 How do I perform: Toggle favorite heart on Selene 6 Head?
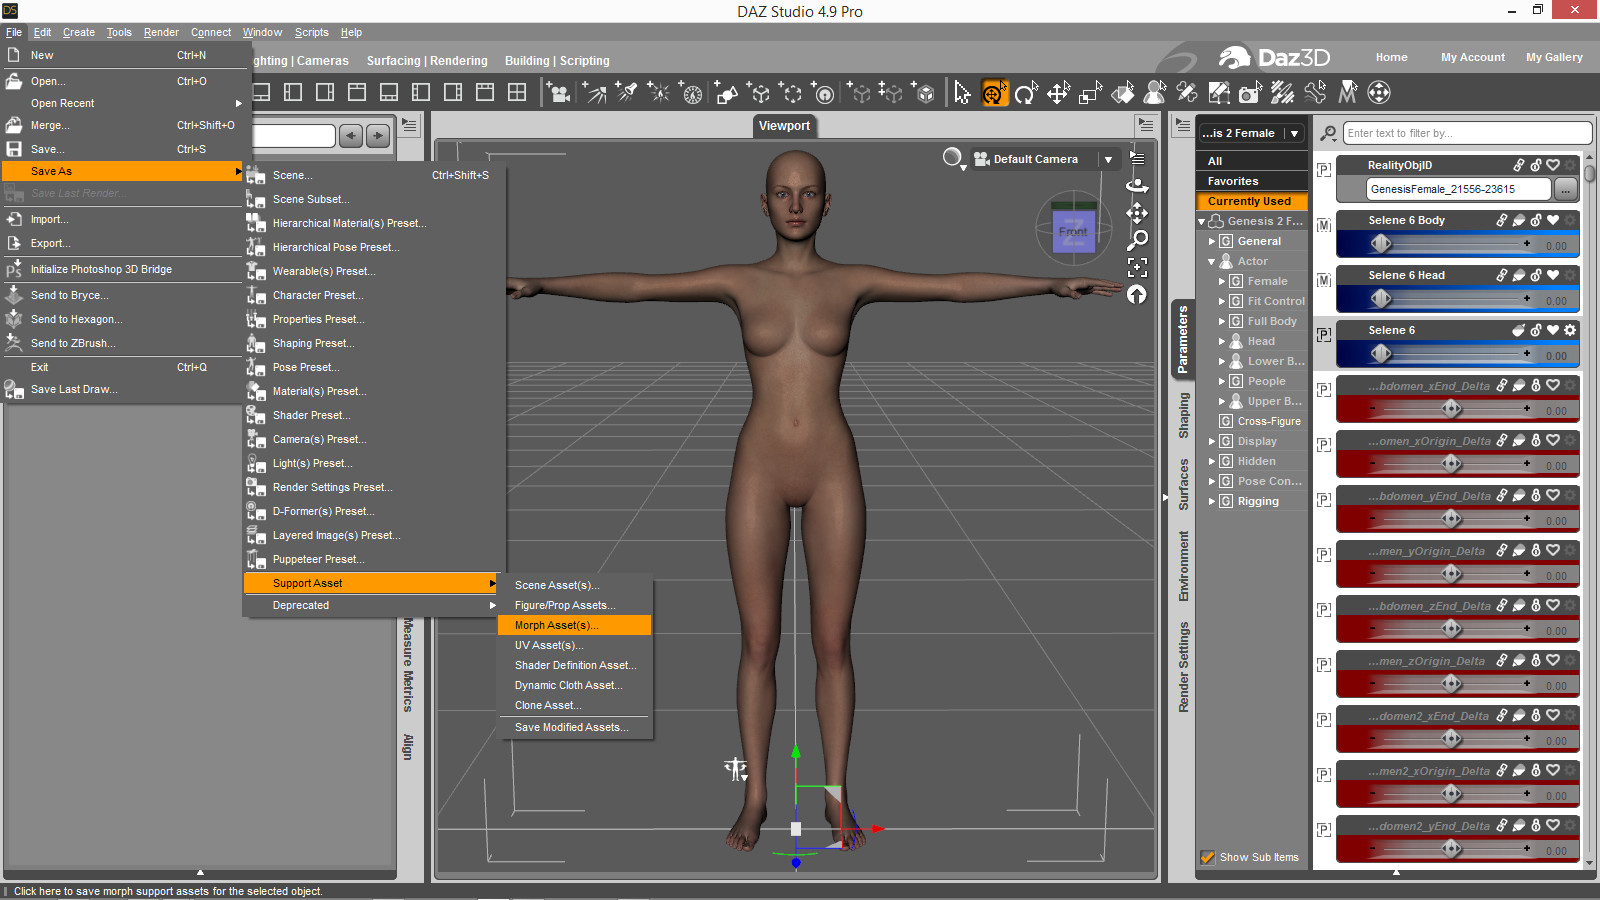click(1553, 275)
